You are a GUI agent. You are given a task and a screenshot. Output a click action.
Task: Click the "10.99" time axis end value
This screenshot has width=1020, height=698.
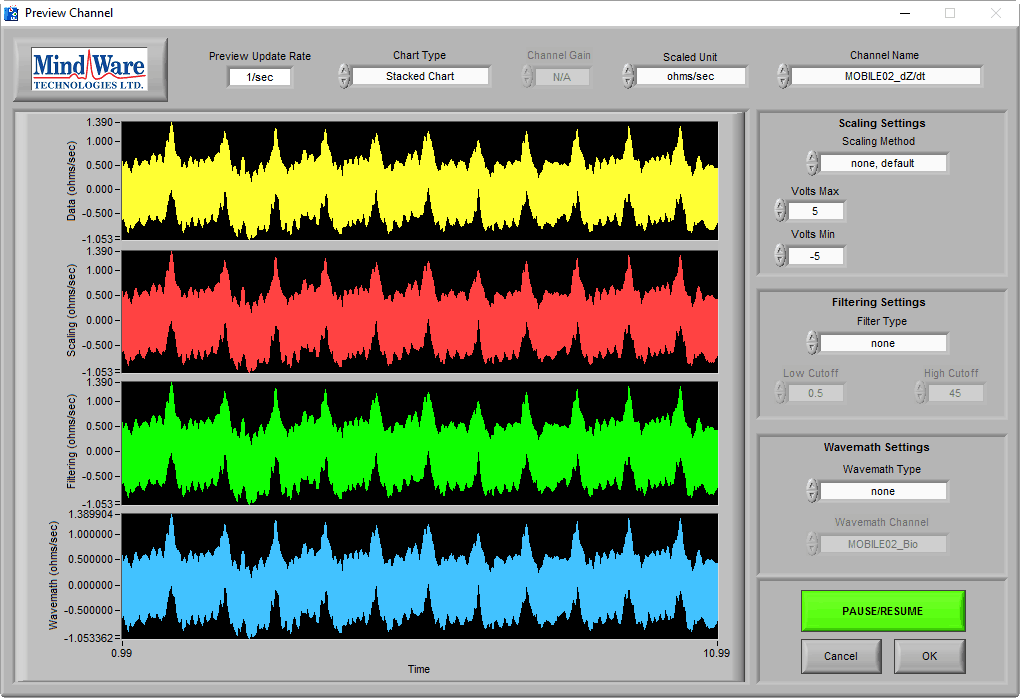[716, 652]
